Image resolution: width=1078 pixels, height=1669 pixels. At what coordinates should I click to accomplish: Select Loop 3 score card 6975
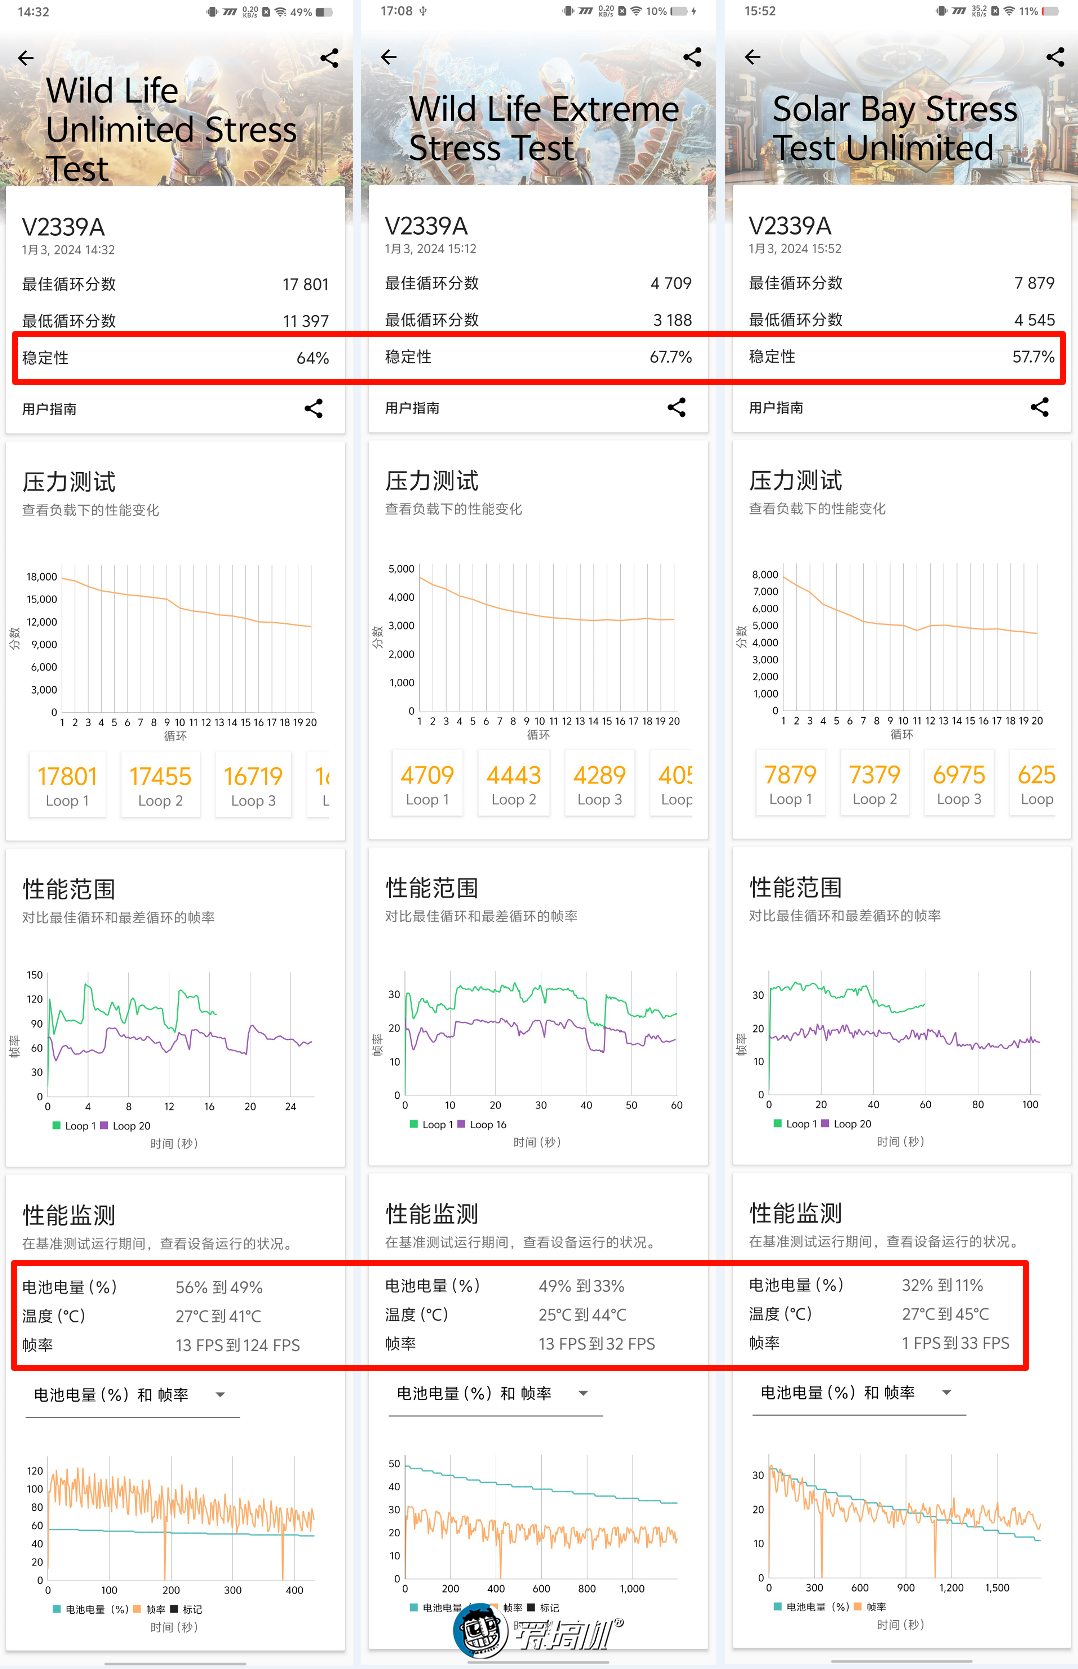(x=958, y=785)
